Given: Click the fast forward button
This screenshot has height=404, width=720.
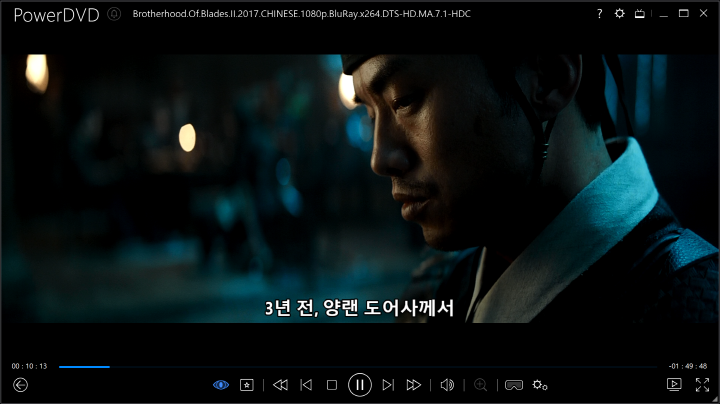Looking at the screenshot, I should pyautogui.click(x=413, y=385).
